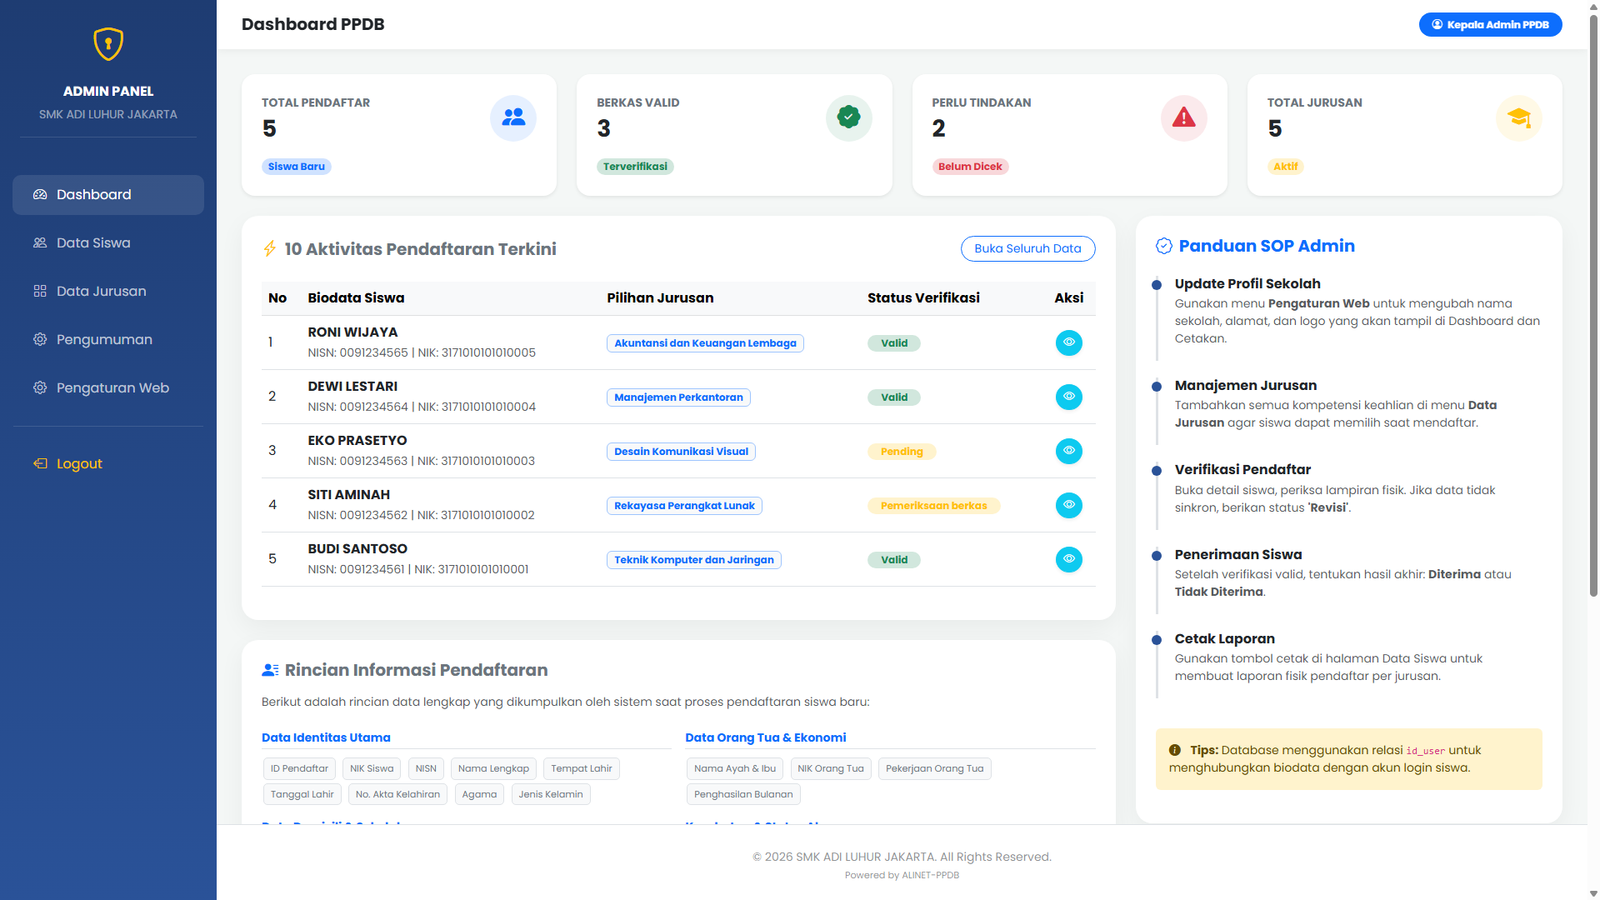Click the shield logo in the sidebar
This screenshot has height=900, width=1600.
click(x=108, y=44)
